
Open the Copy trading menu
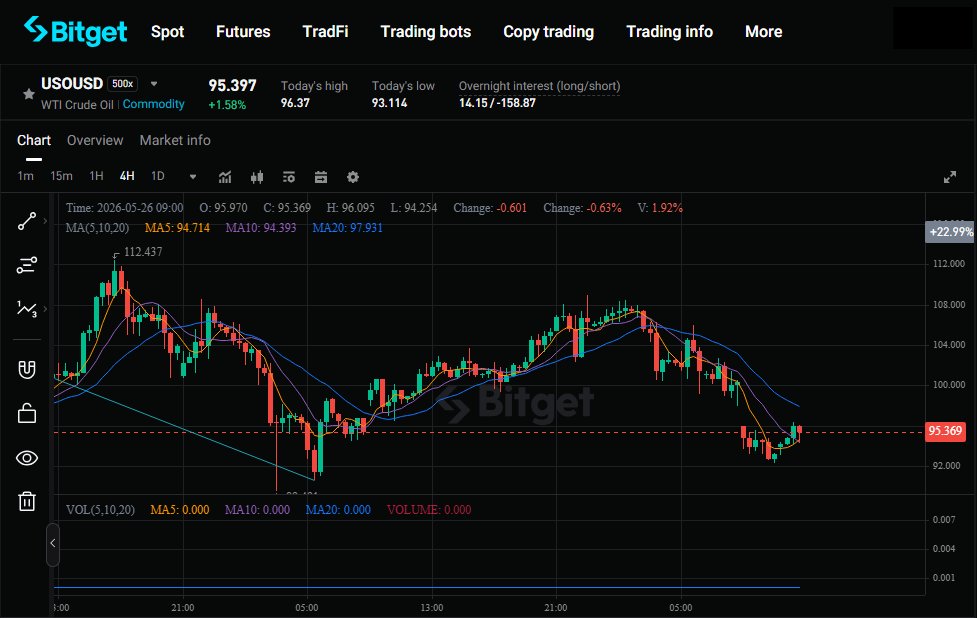[x=548, y=32]
